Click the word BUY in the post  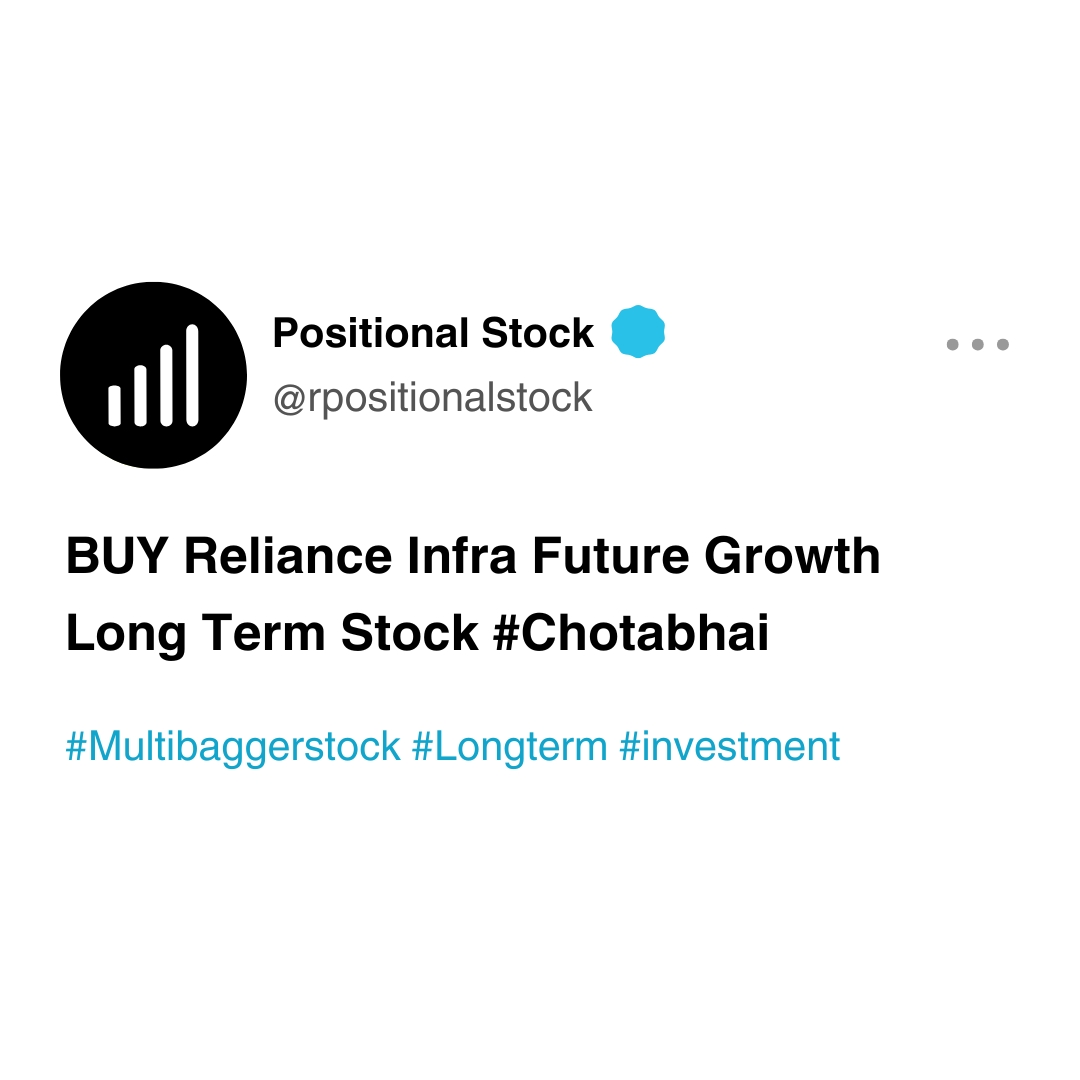[x=118, y=556]
